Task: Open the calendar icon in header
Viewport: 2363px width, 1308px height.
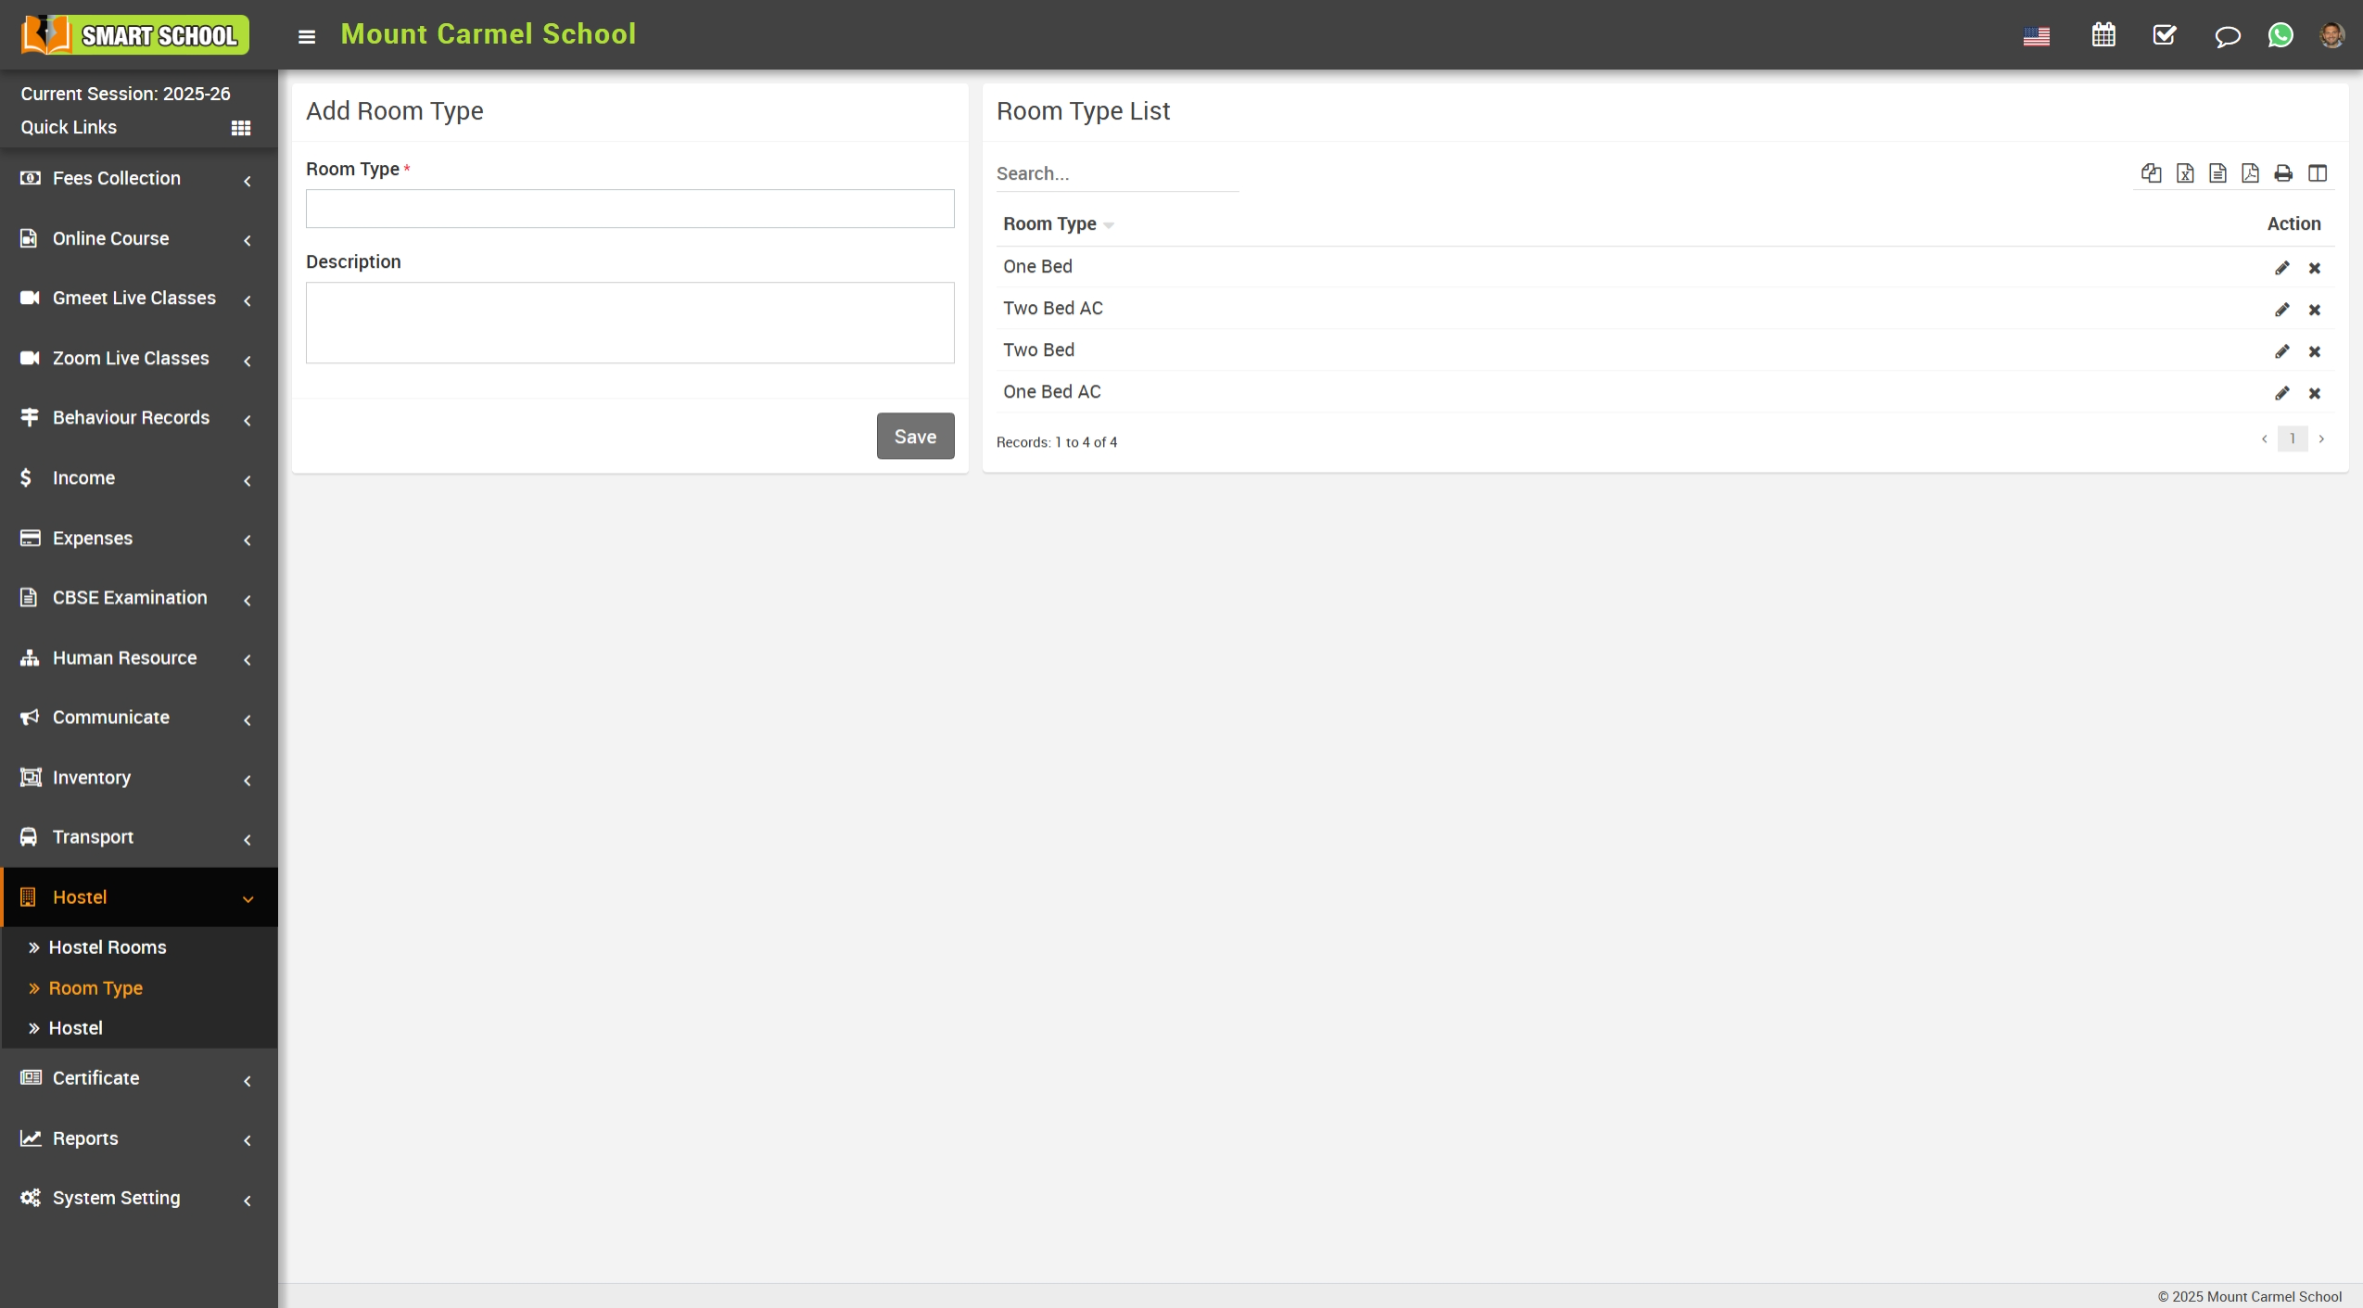Action: [x=2103, y=35]
